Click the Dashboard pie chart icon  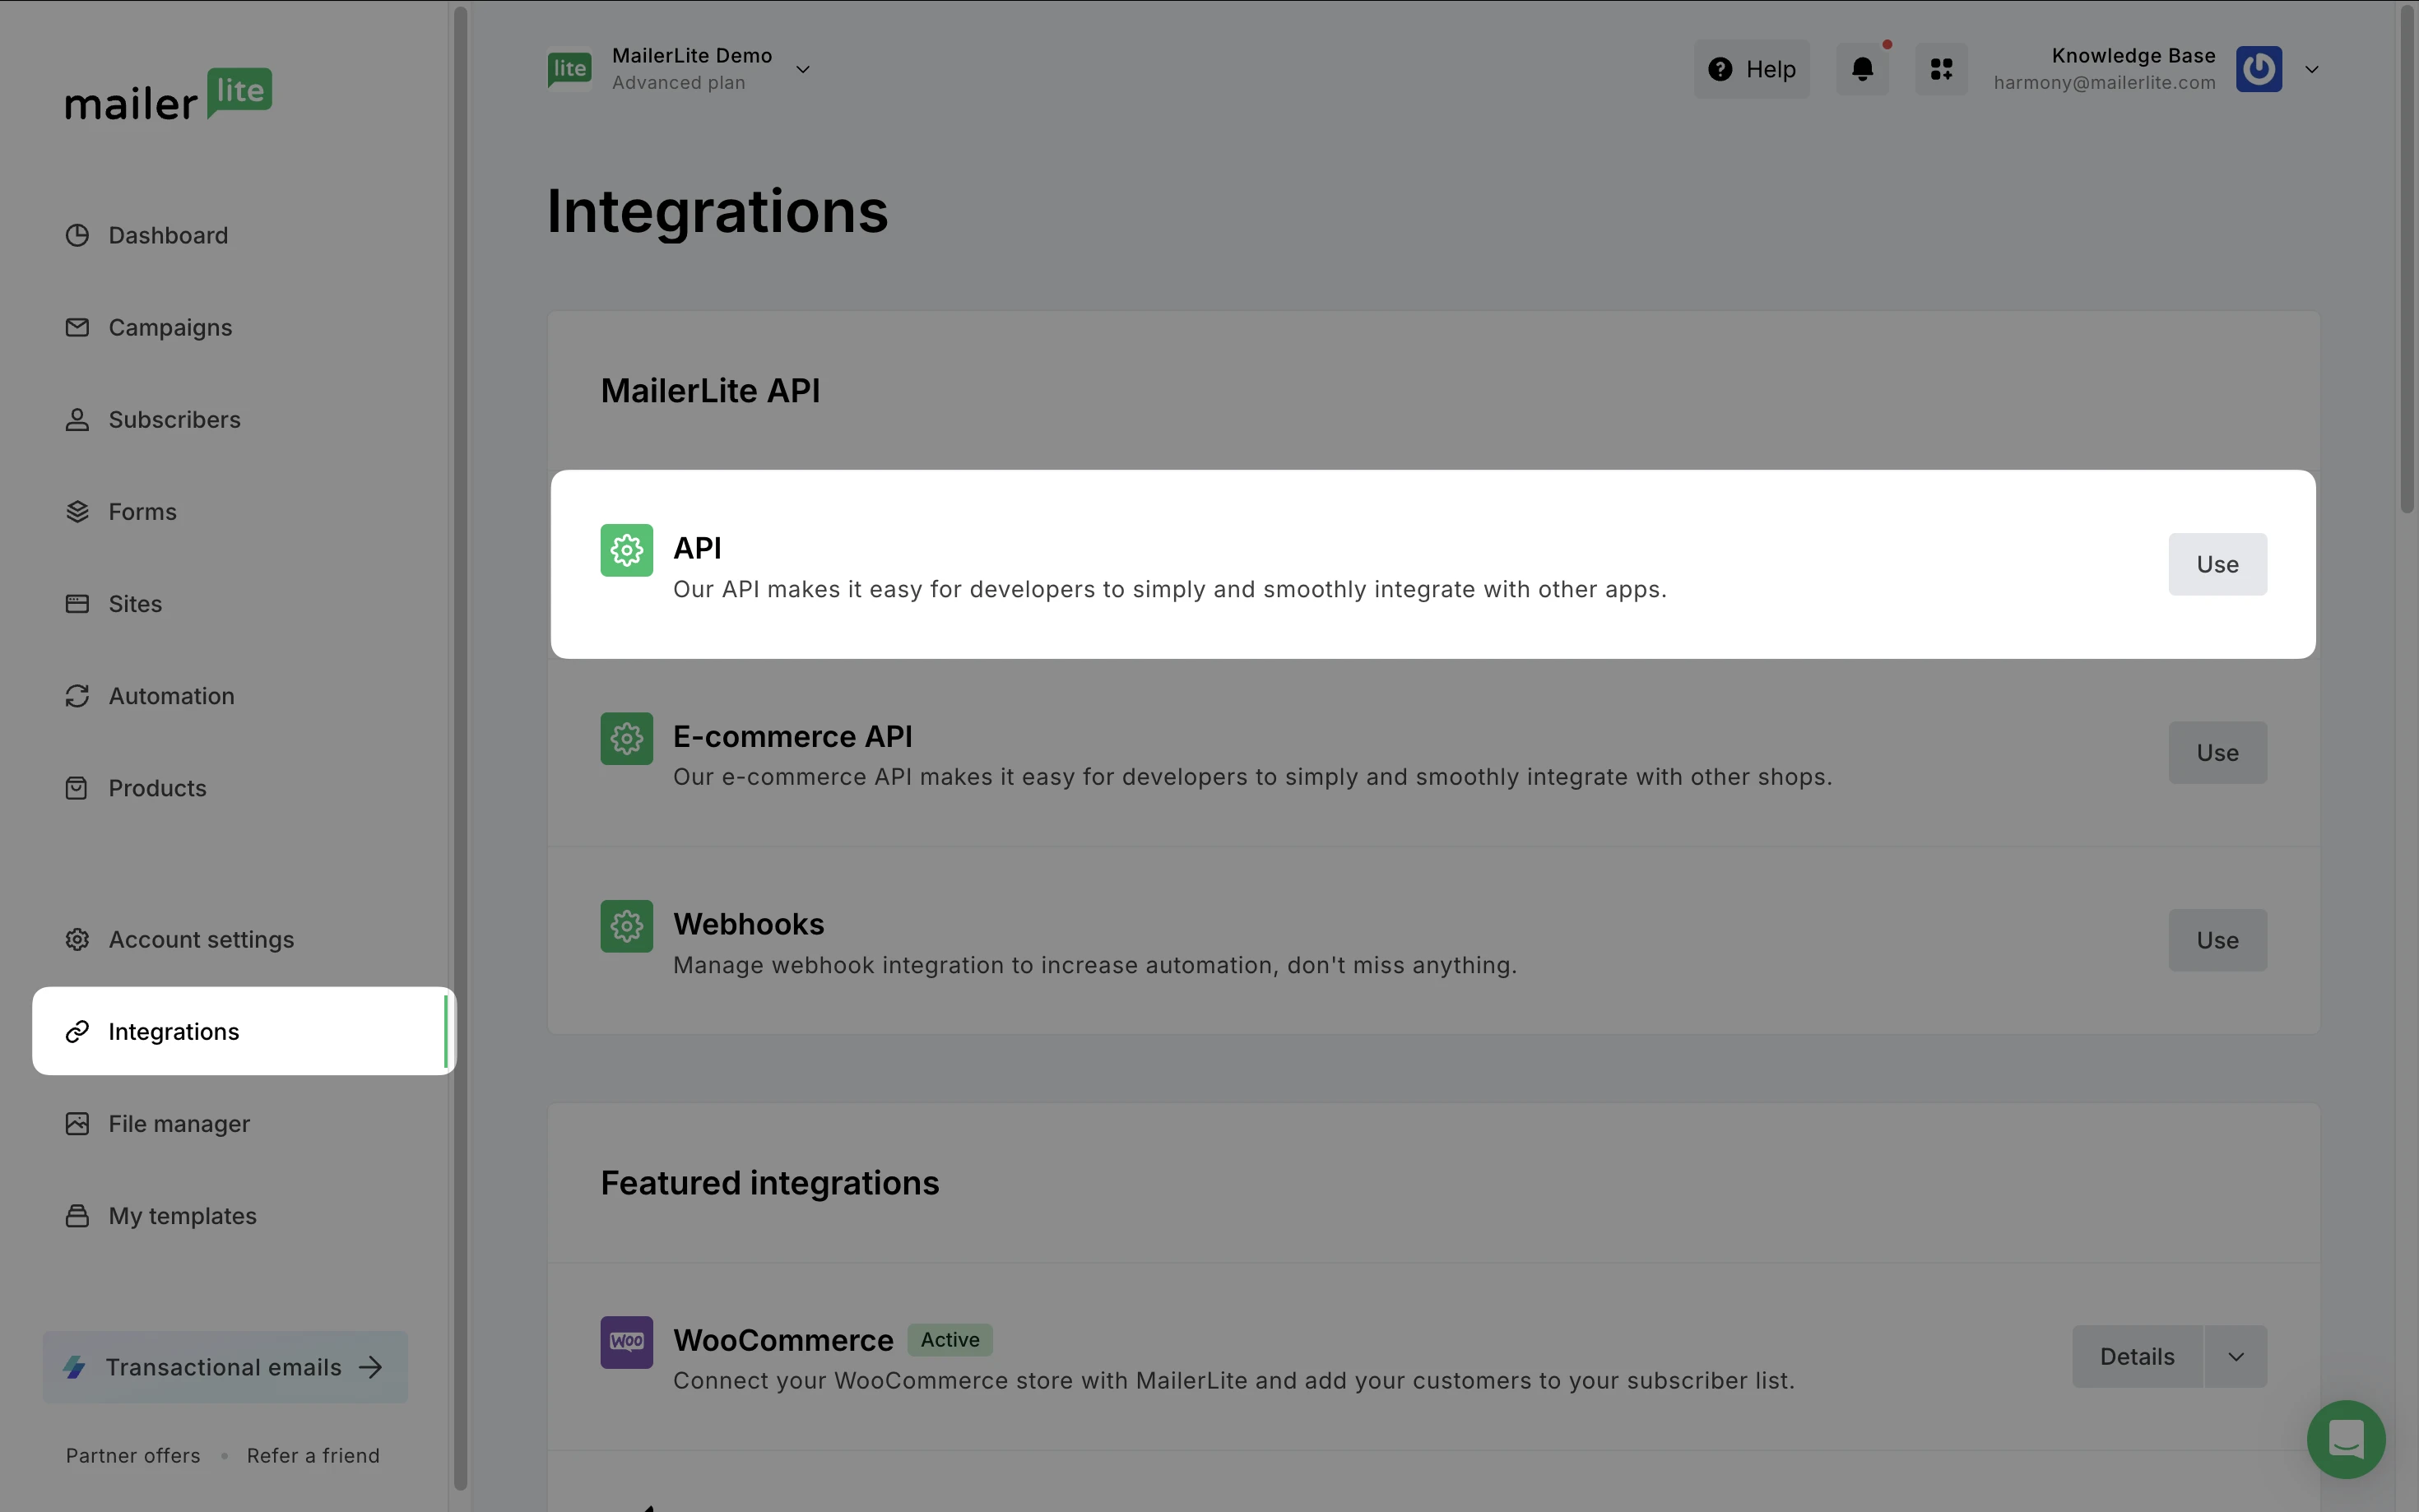point(77,235)
